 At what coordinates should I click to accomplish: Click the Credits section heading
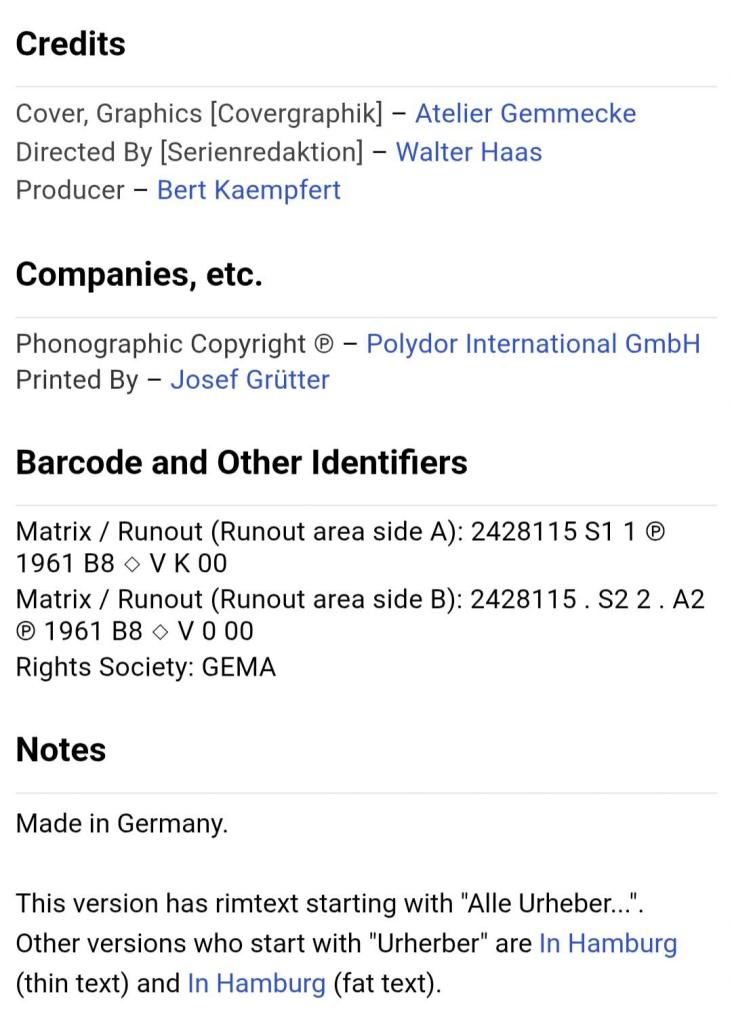[x=71, y=44]
